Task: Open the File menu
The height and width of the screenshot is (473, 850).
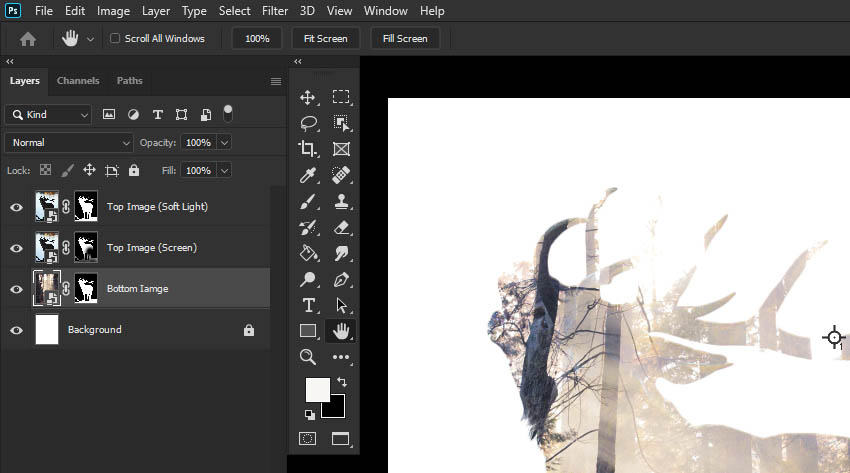Action: tap(44, 11)
